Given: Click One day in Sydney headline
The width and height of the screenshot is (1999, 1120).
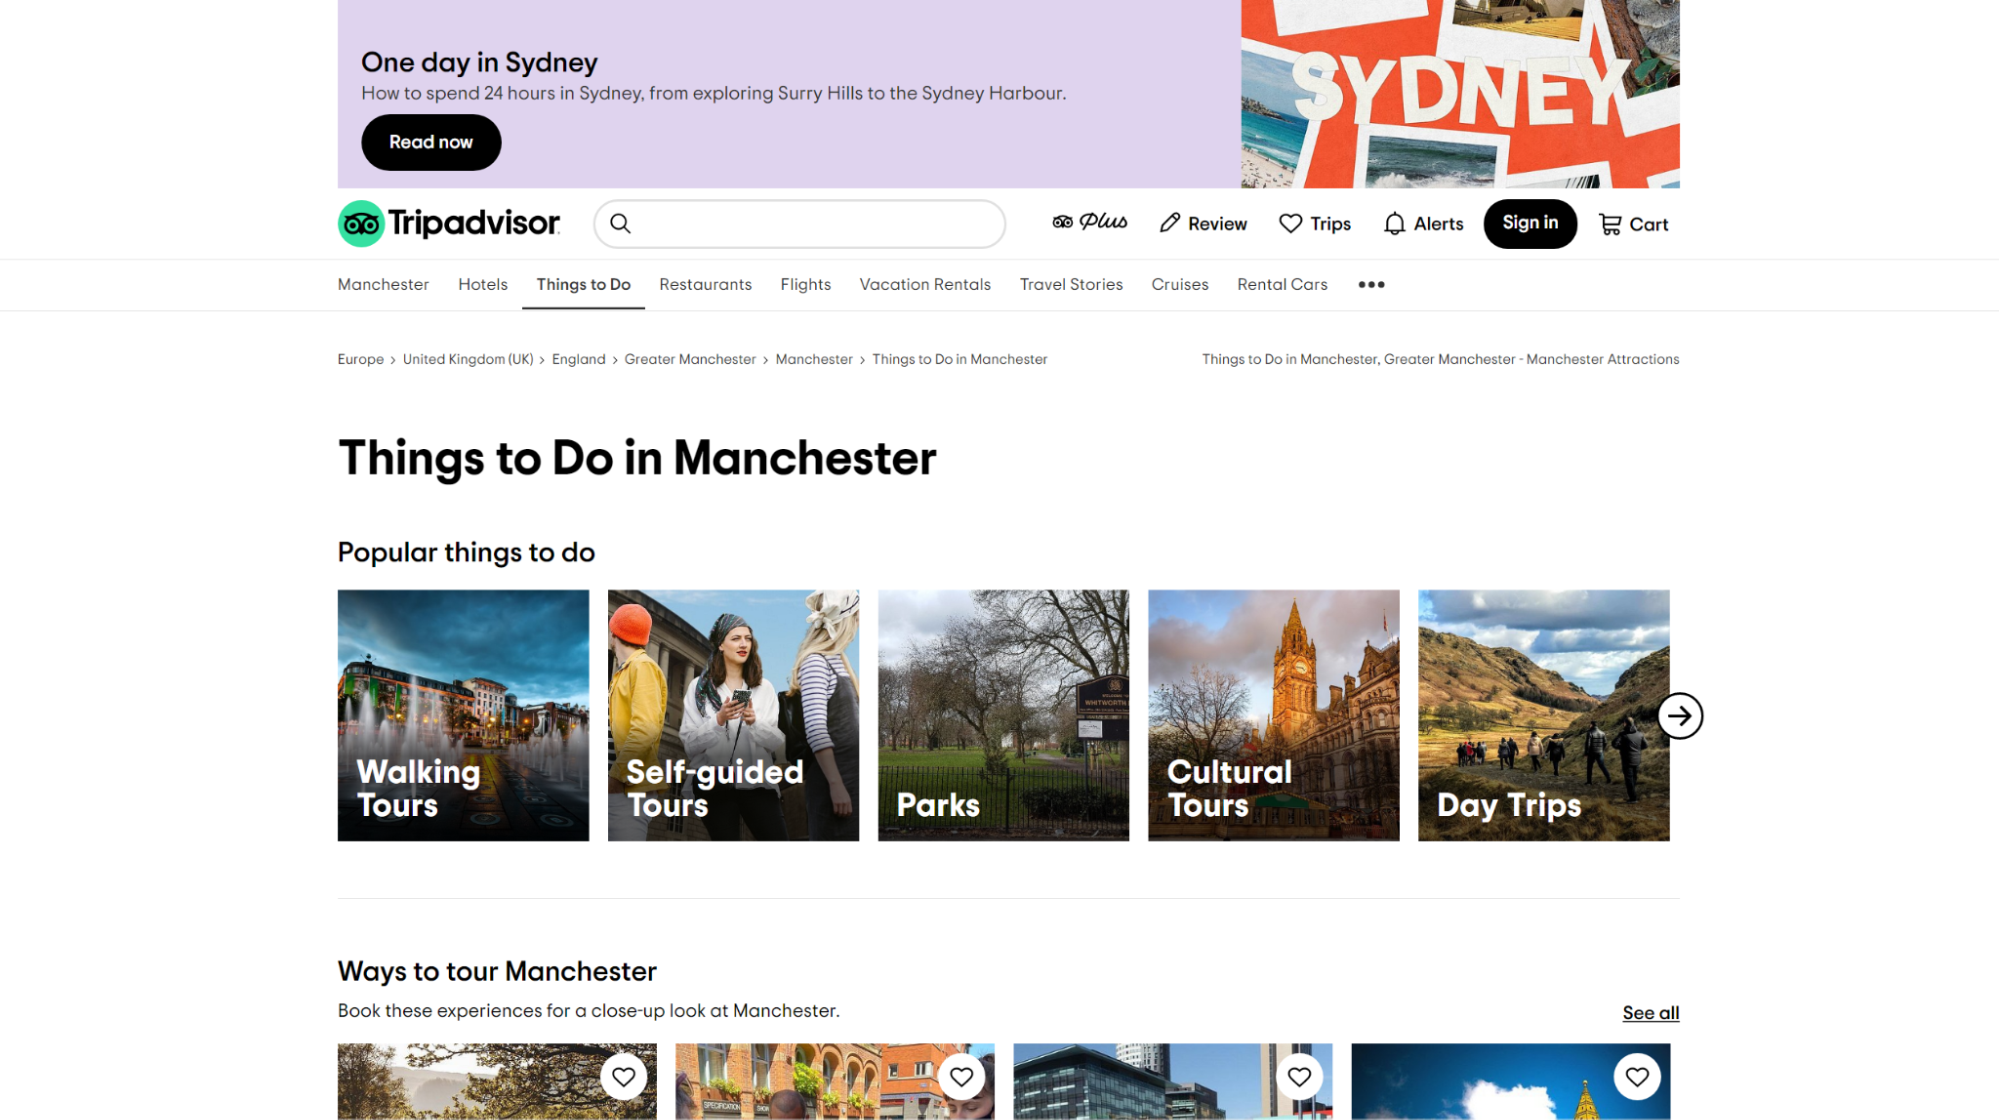Looking at the screenshot, I should tap(479, 62).
